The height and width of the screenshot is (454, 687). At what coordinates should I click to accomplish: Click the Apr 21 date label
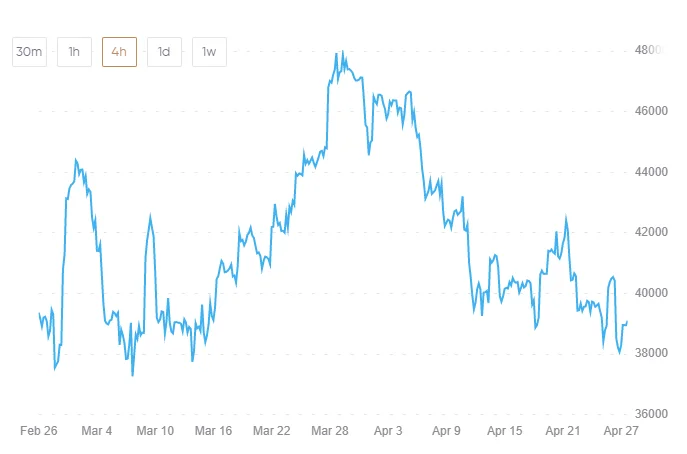click(563, 430)
